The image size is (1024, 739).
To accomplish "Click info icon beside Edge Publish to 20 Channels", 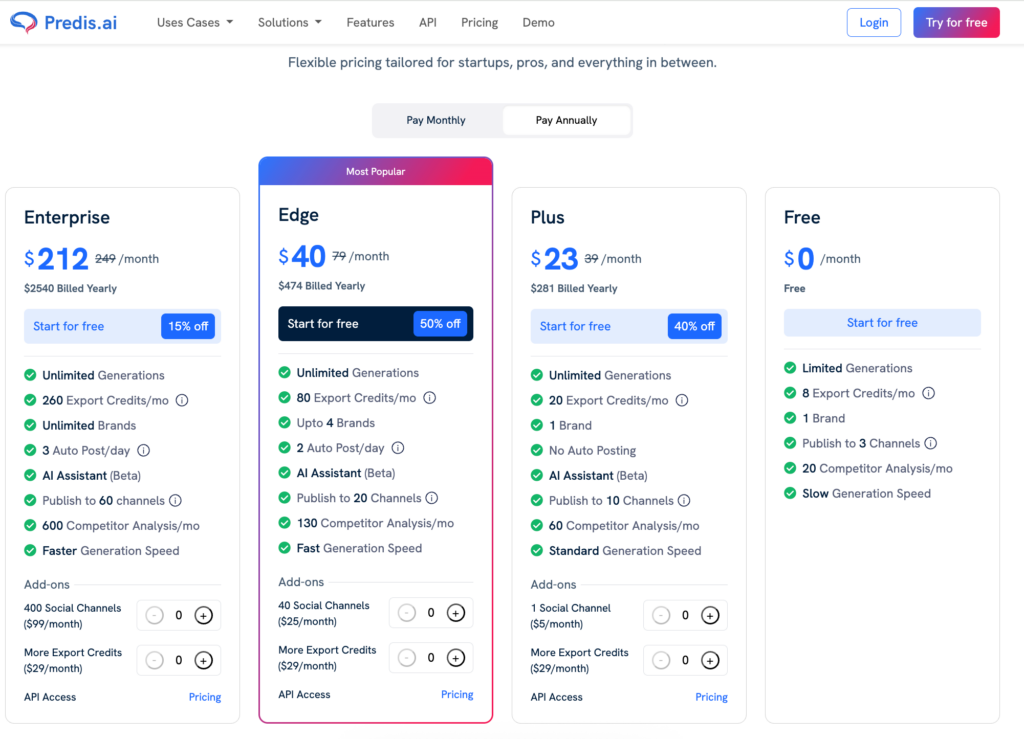I will pos(431,498).
